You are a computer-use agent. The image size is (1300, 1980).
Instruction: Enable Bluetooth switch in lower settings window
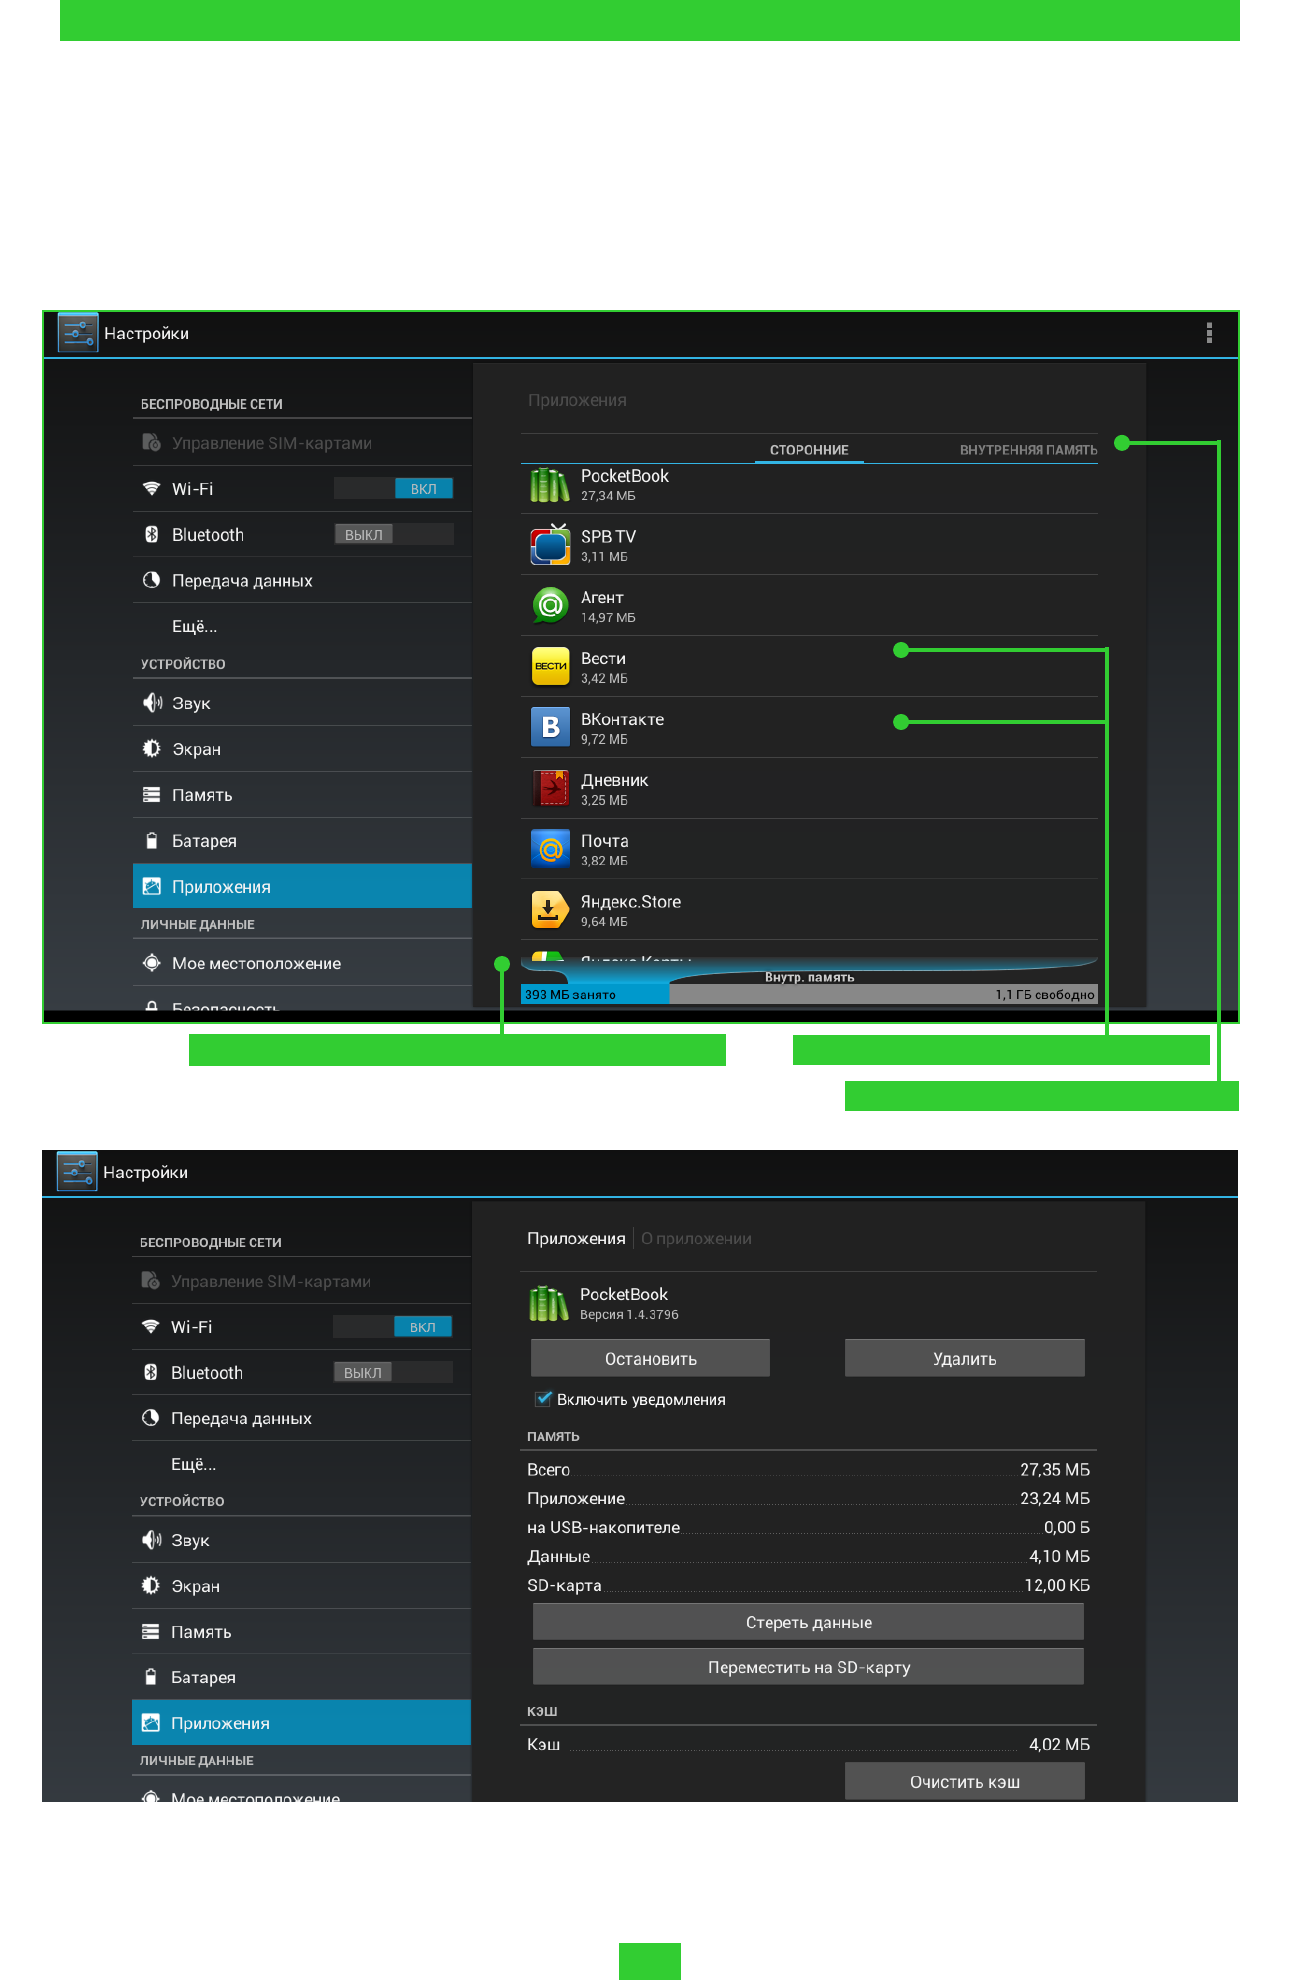click(393, 1373)
